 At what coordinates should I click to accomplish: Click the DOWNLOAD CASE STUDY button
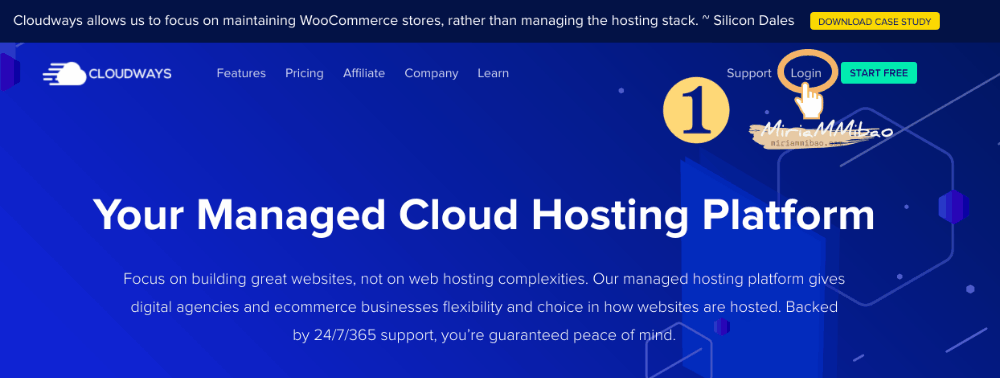(874, 21)
